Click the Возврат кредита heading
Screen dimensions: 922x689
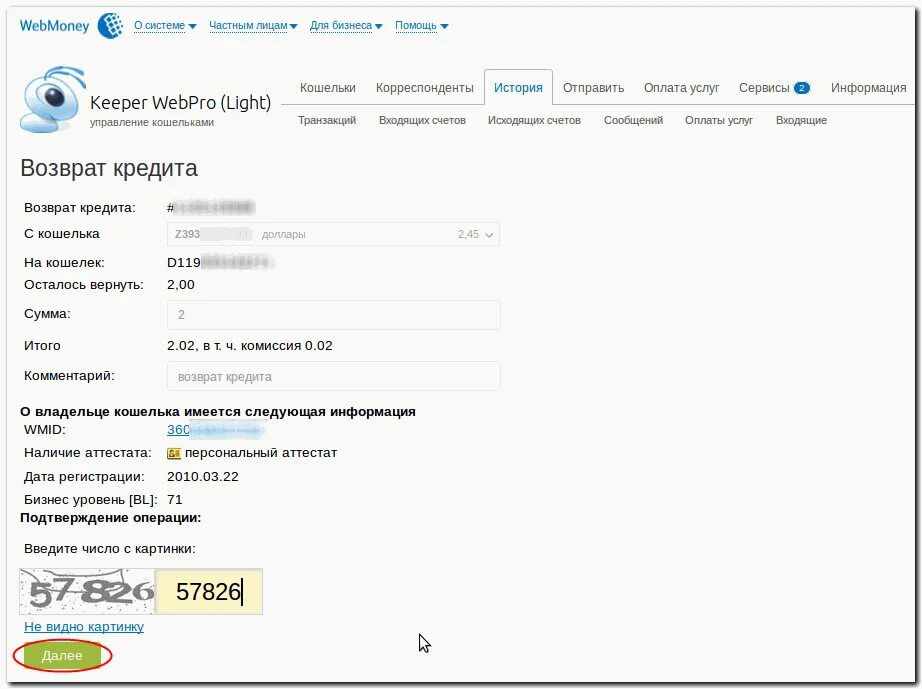click(109, 169)
